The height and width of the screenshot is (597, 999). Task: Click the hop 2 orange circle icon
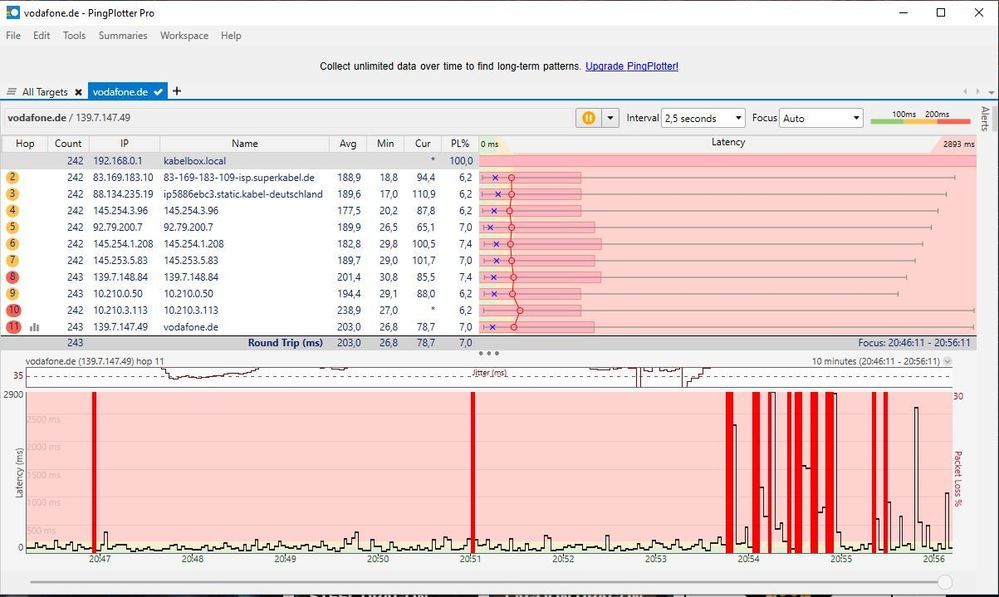[x=13, y=177]
